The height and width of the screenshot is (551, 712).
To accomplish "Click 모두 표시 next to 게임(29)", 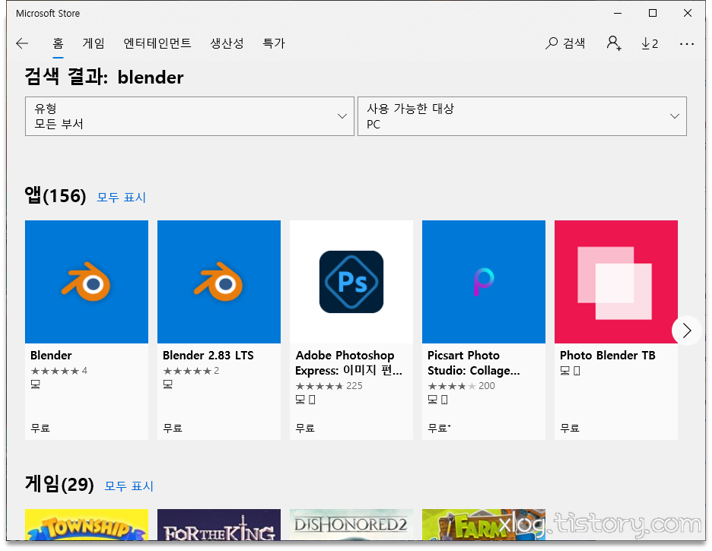I will coord(129,486).
